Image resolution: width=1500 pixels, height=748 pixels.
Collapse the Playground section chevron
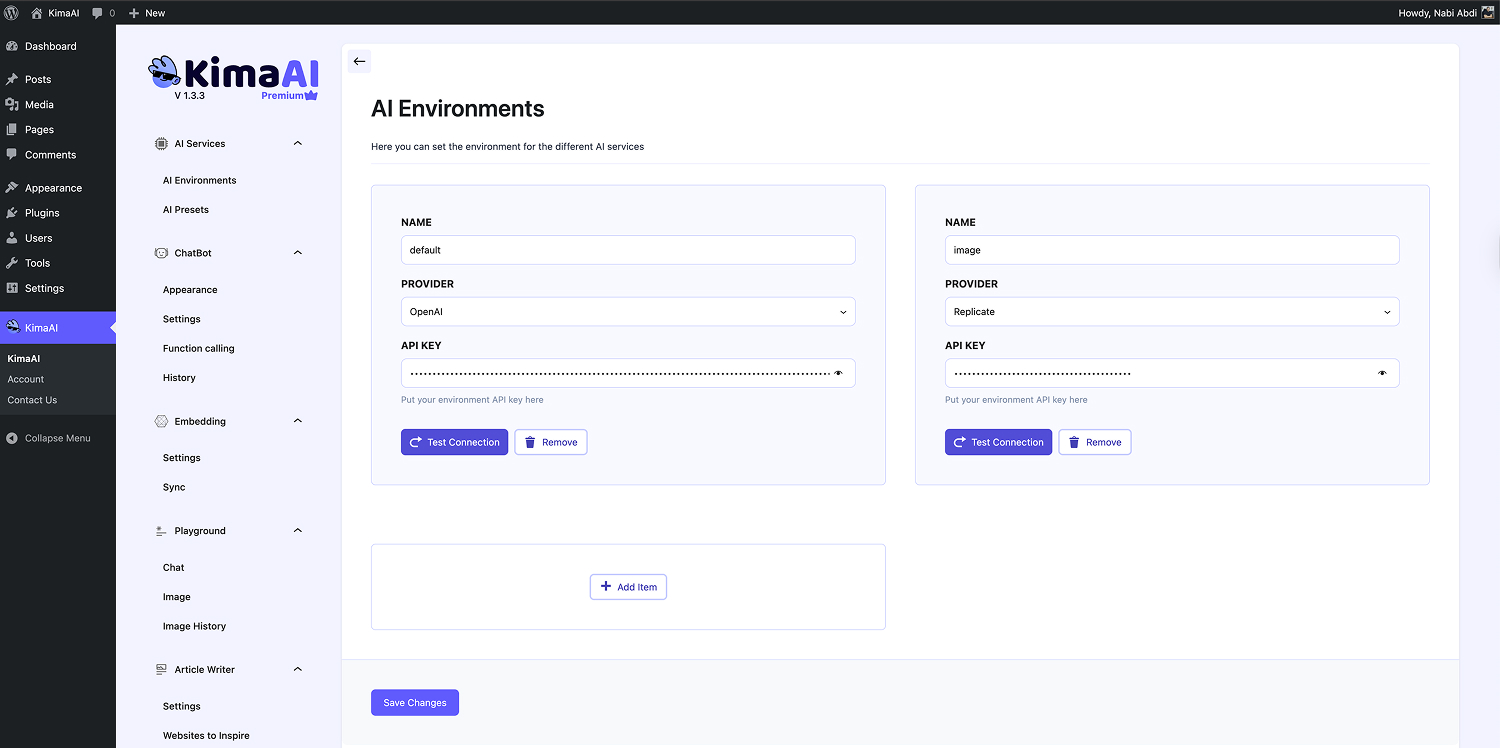[297, 531]
